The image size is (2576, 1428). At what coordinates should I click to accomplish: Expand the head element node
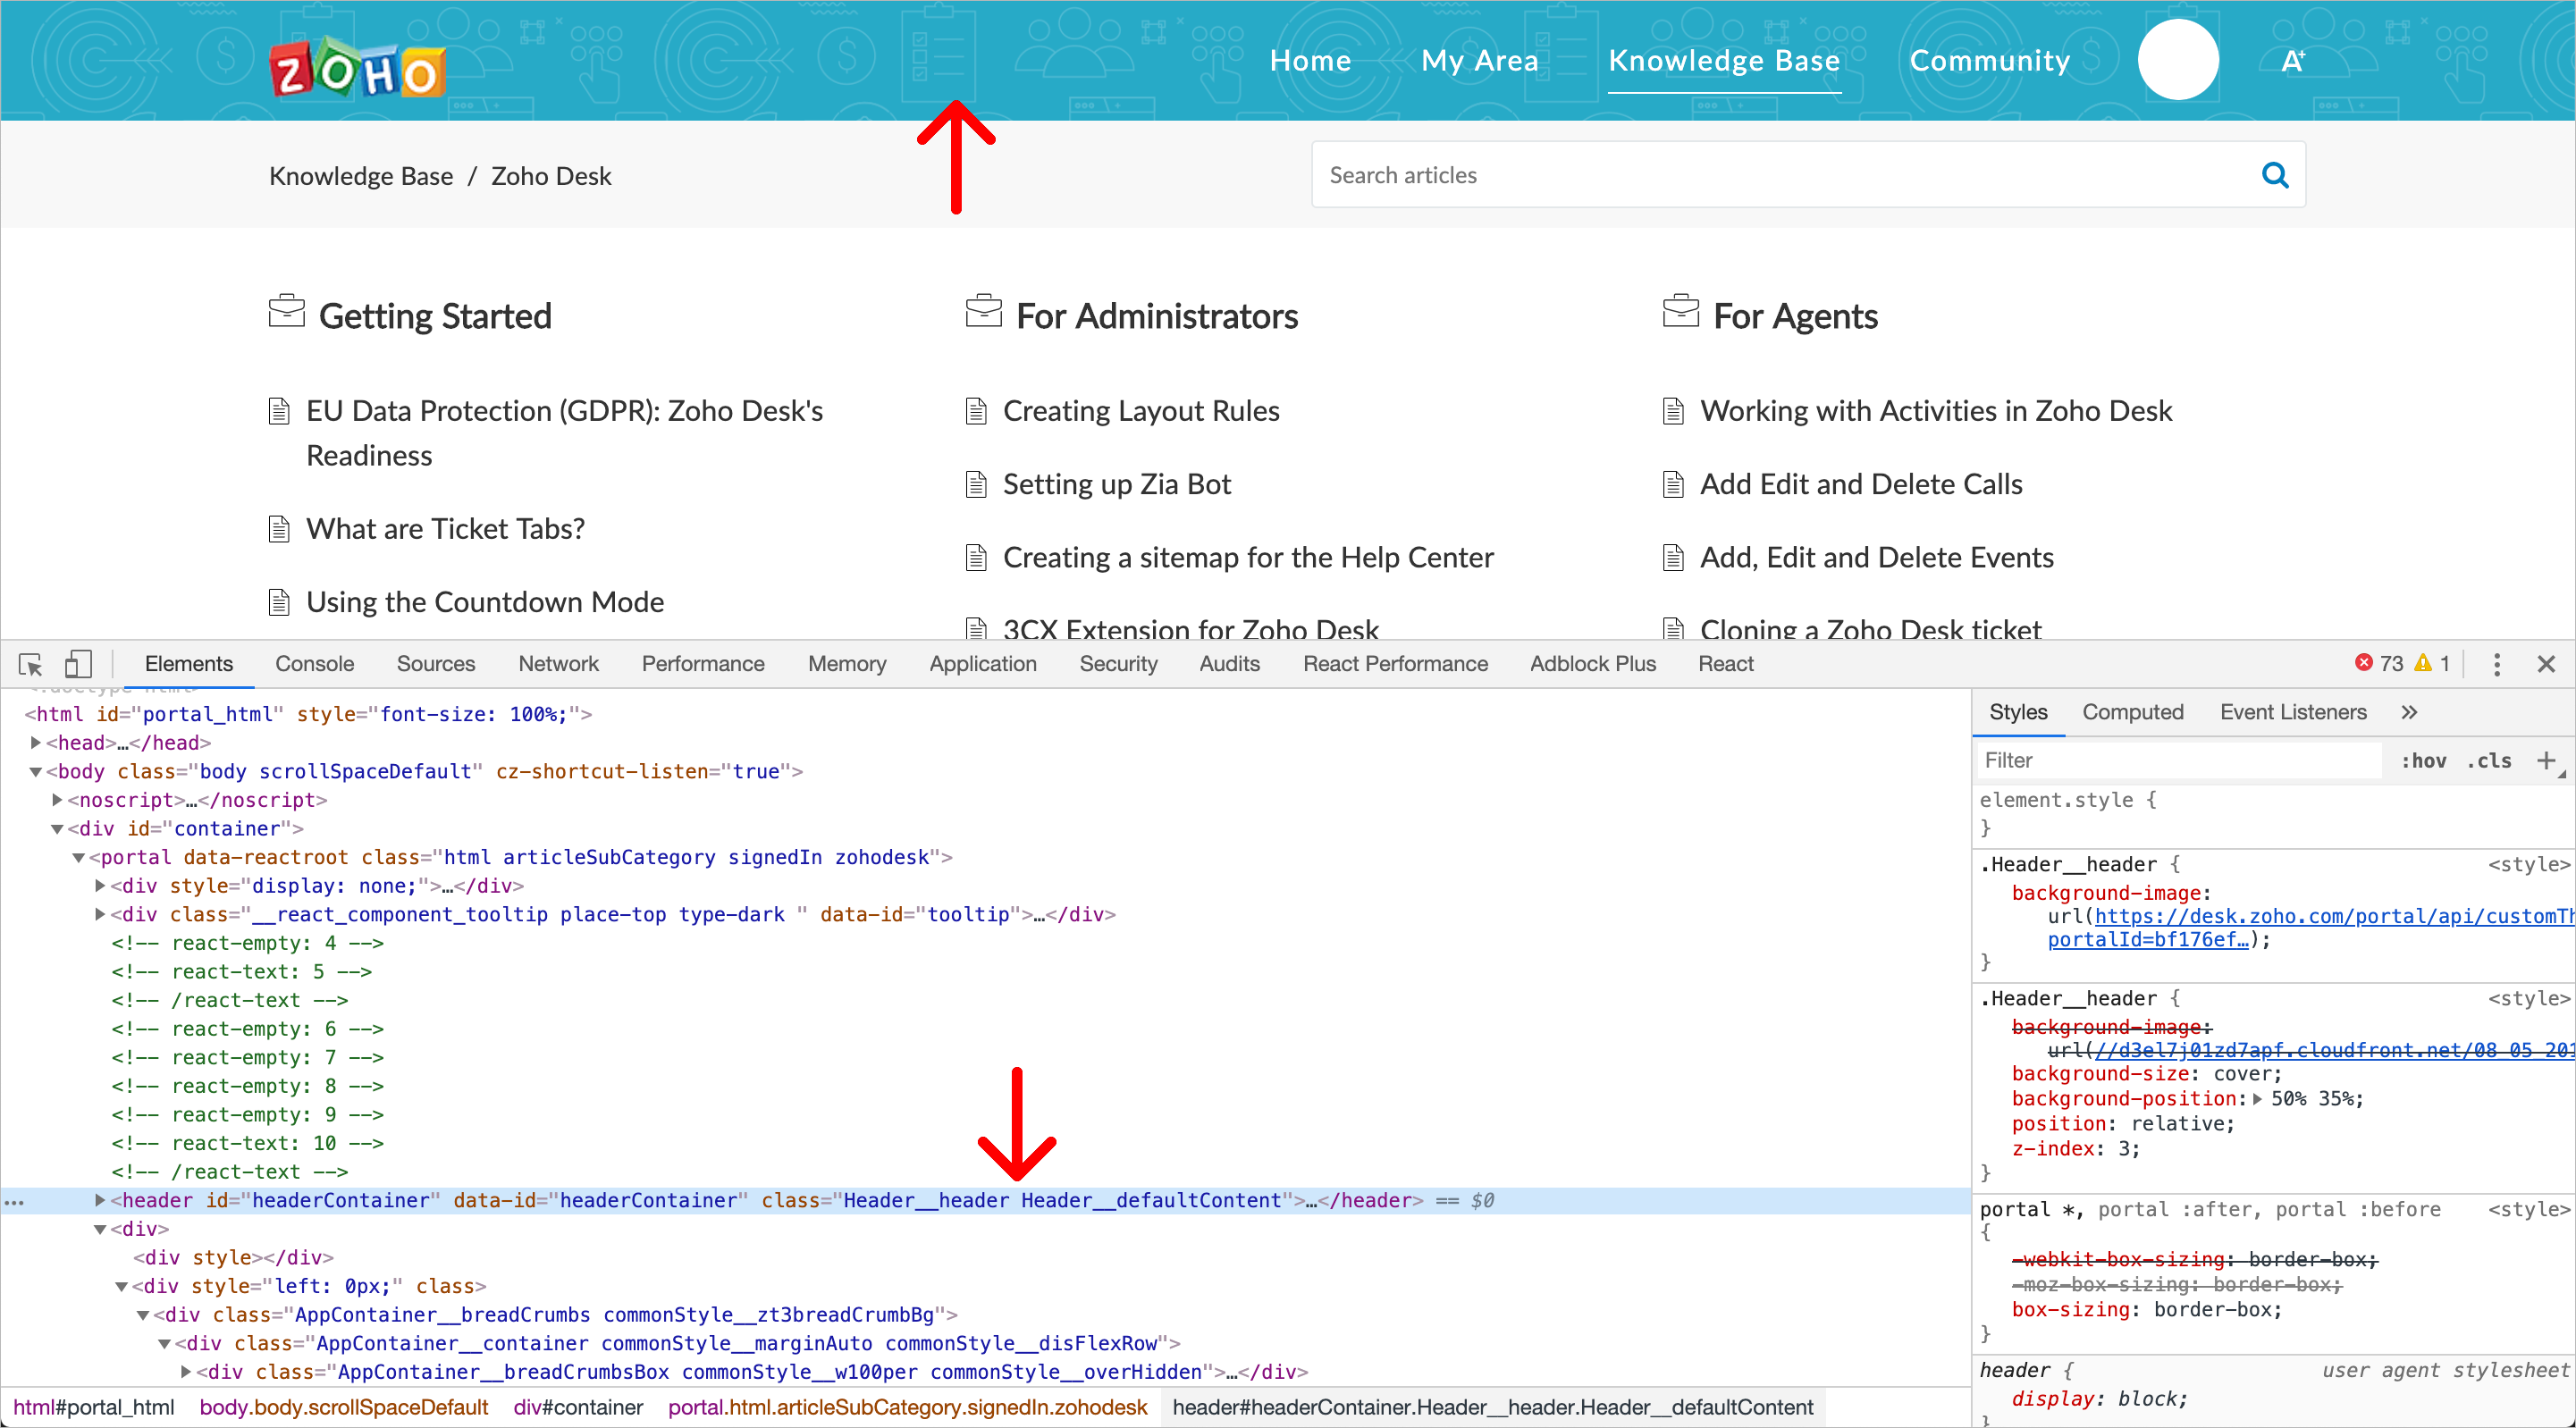click(36, 743)
